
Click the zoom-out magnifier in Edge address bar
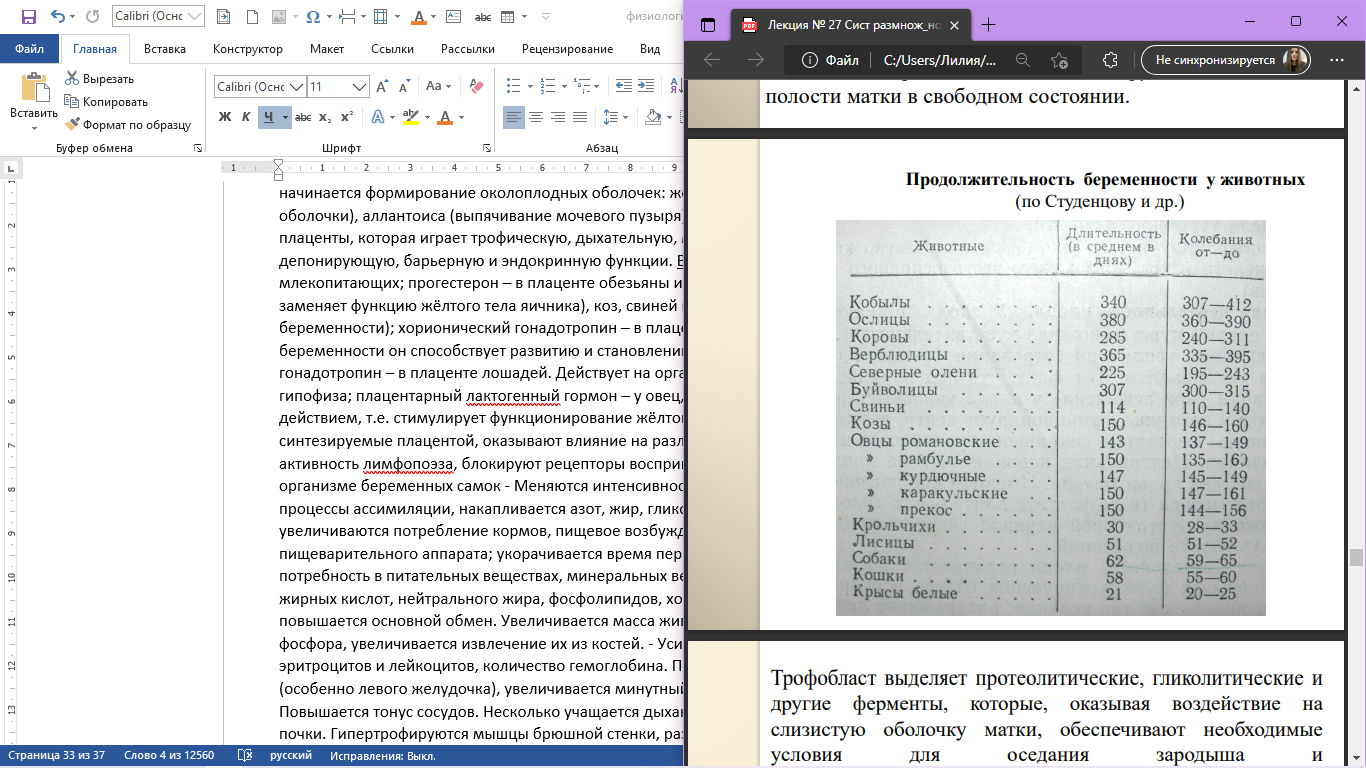(1023, 60)
